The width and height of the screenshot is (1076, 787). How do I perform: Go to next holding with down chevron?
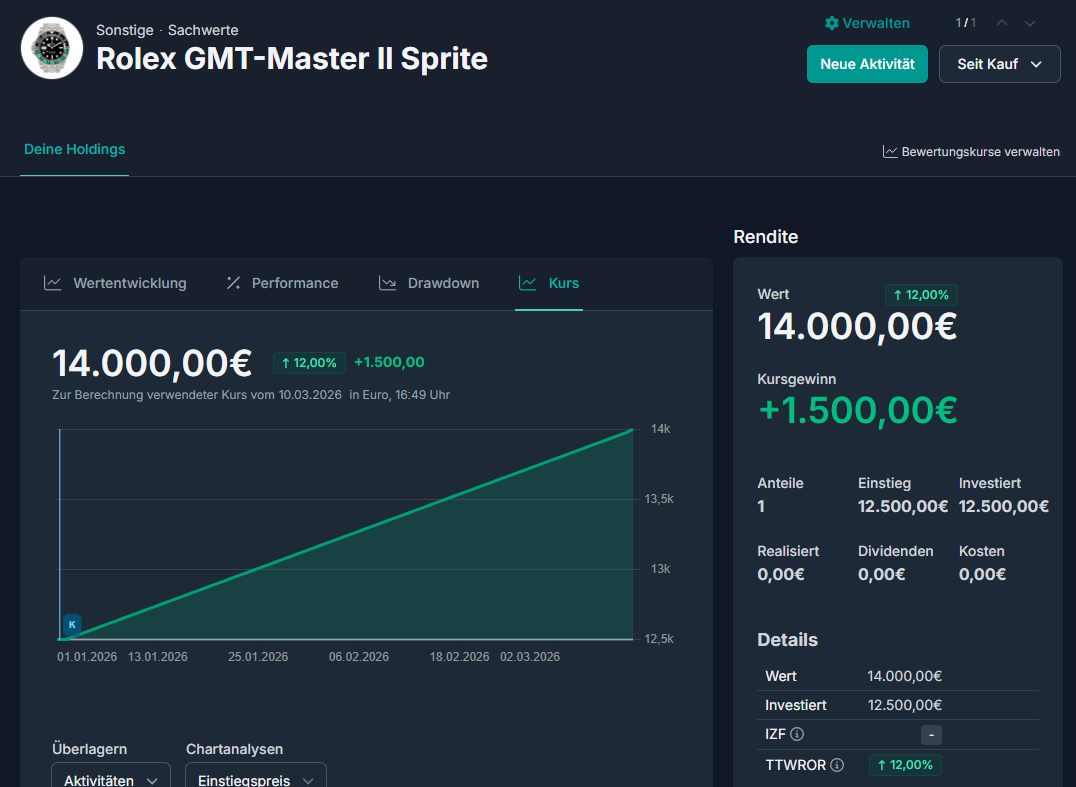(x=1030, y=23)
